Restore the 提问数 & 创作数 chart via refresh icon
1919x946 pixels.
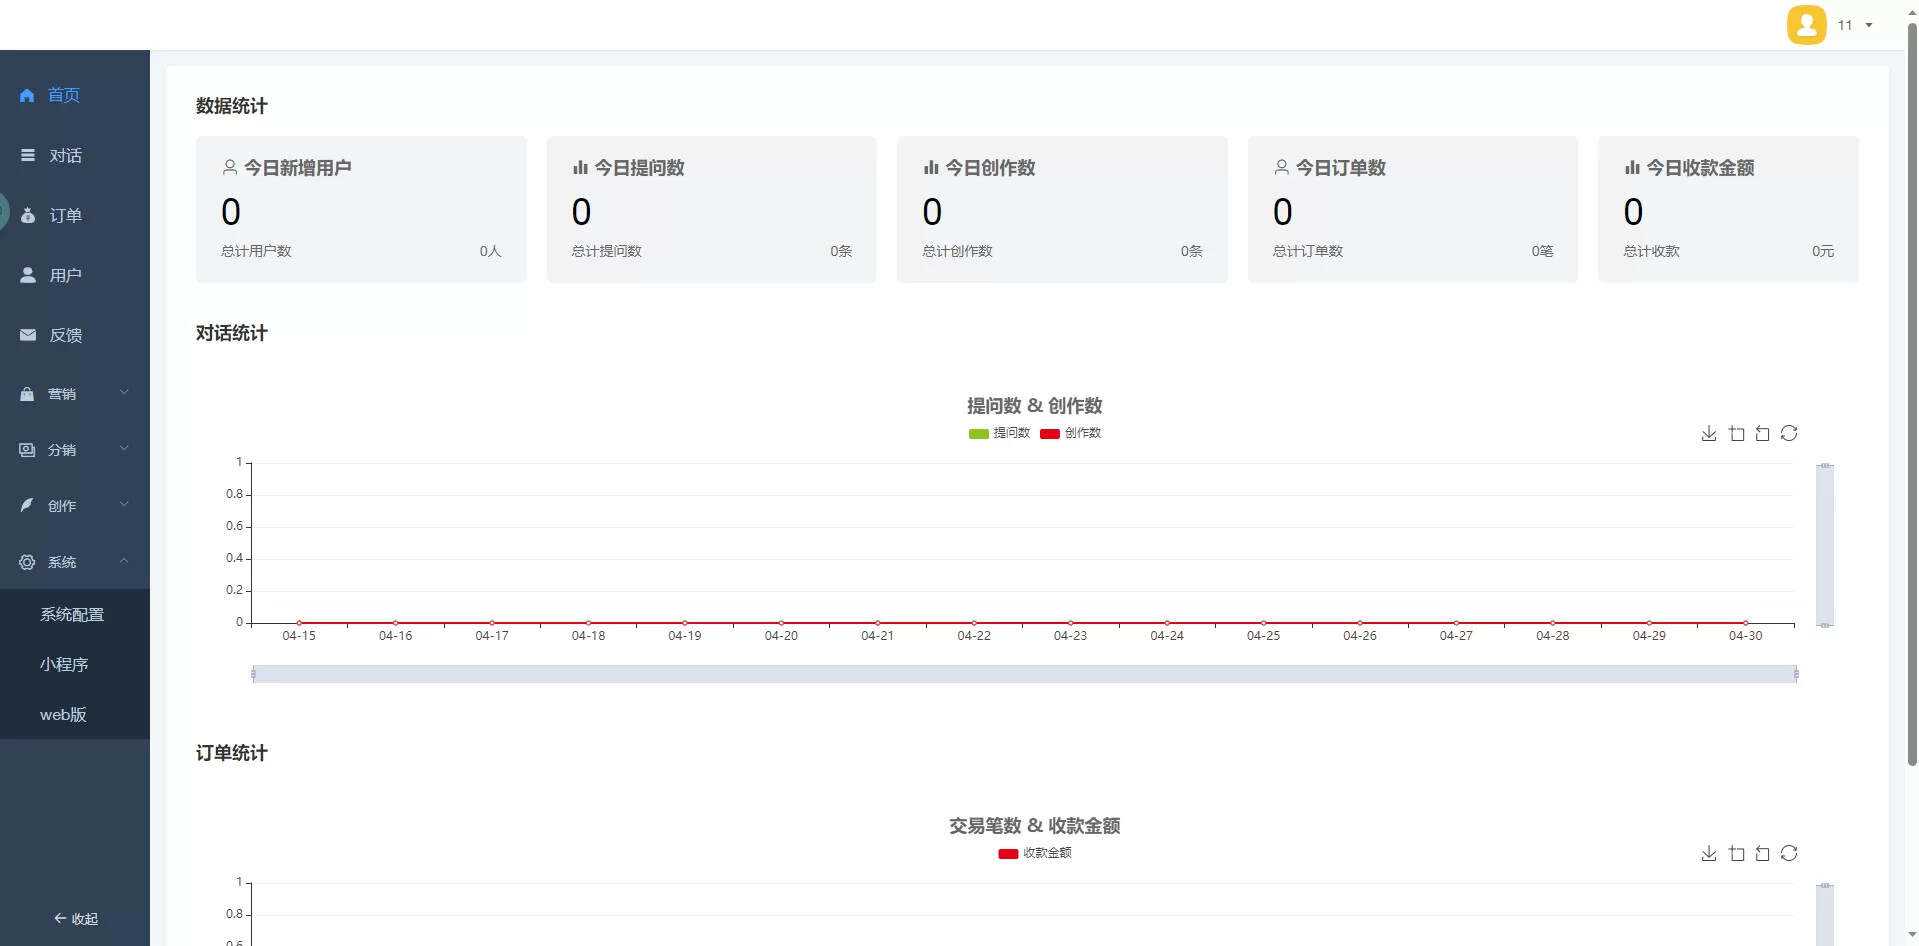pyautogui.click(x=1789, y=433)
